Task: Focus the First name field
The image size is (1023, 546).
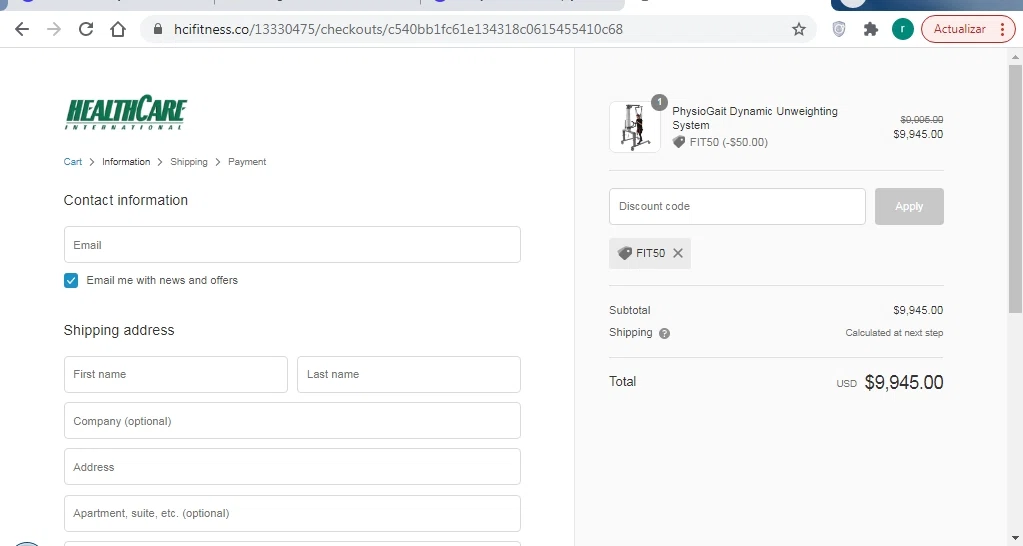Action: [176, 374]
